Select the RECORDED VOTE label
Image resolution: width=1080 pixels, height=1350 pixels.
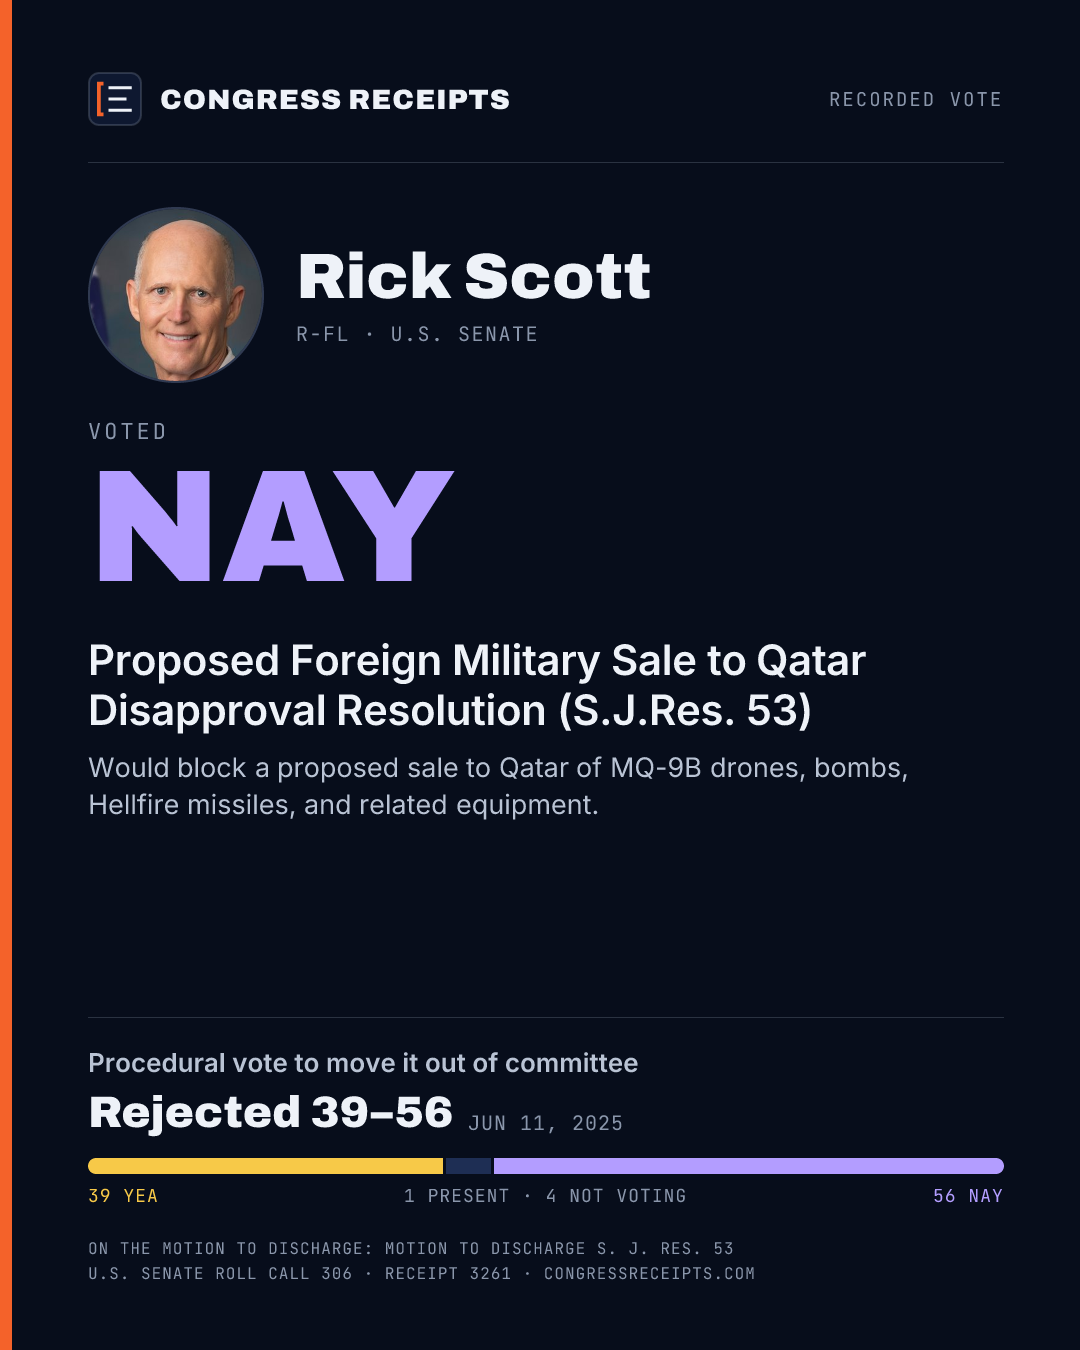(915, 99)
